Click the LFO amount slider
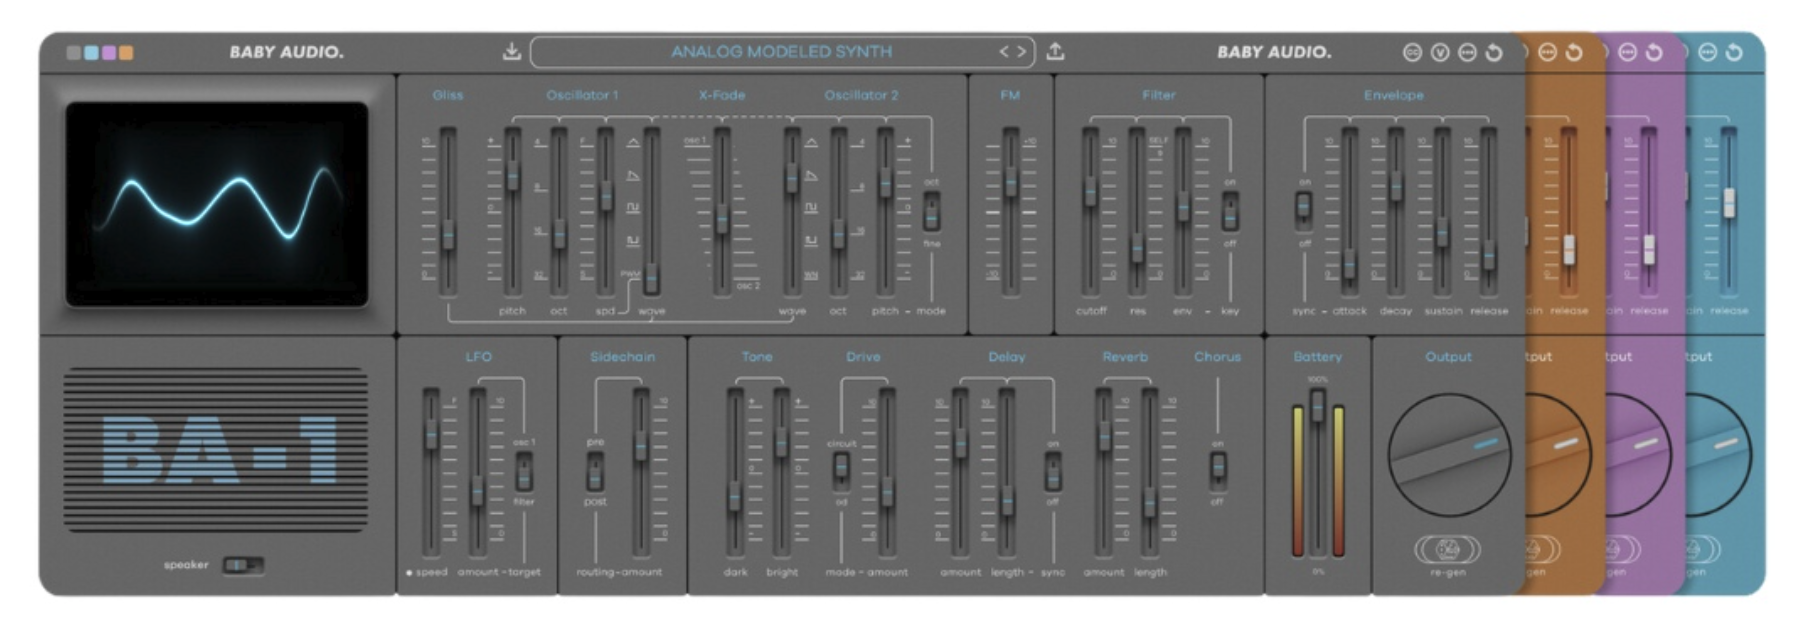Viewport: 1798px width, 630px height. 478,472
